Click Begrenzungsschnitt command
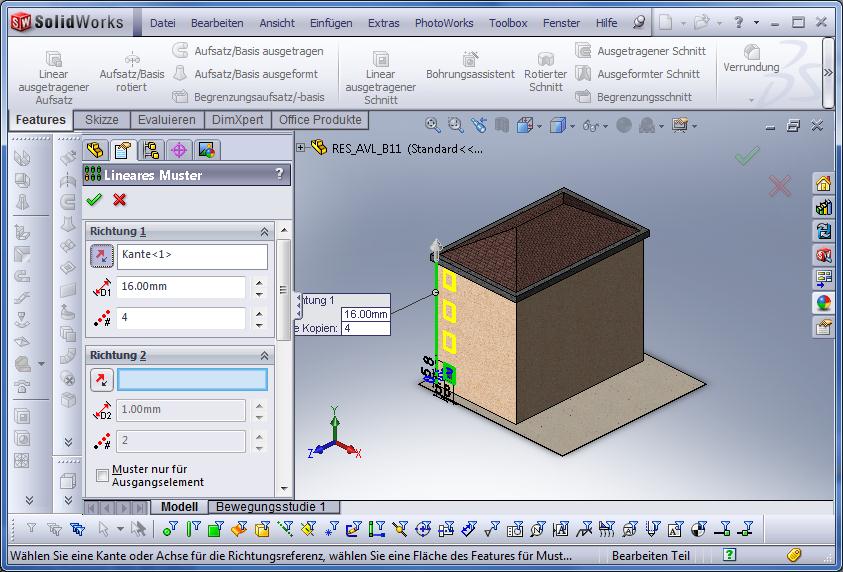This screenshot has height=572, width=843. pyautogui.click(x=644, y=97)
